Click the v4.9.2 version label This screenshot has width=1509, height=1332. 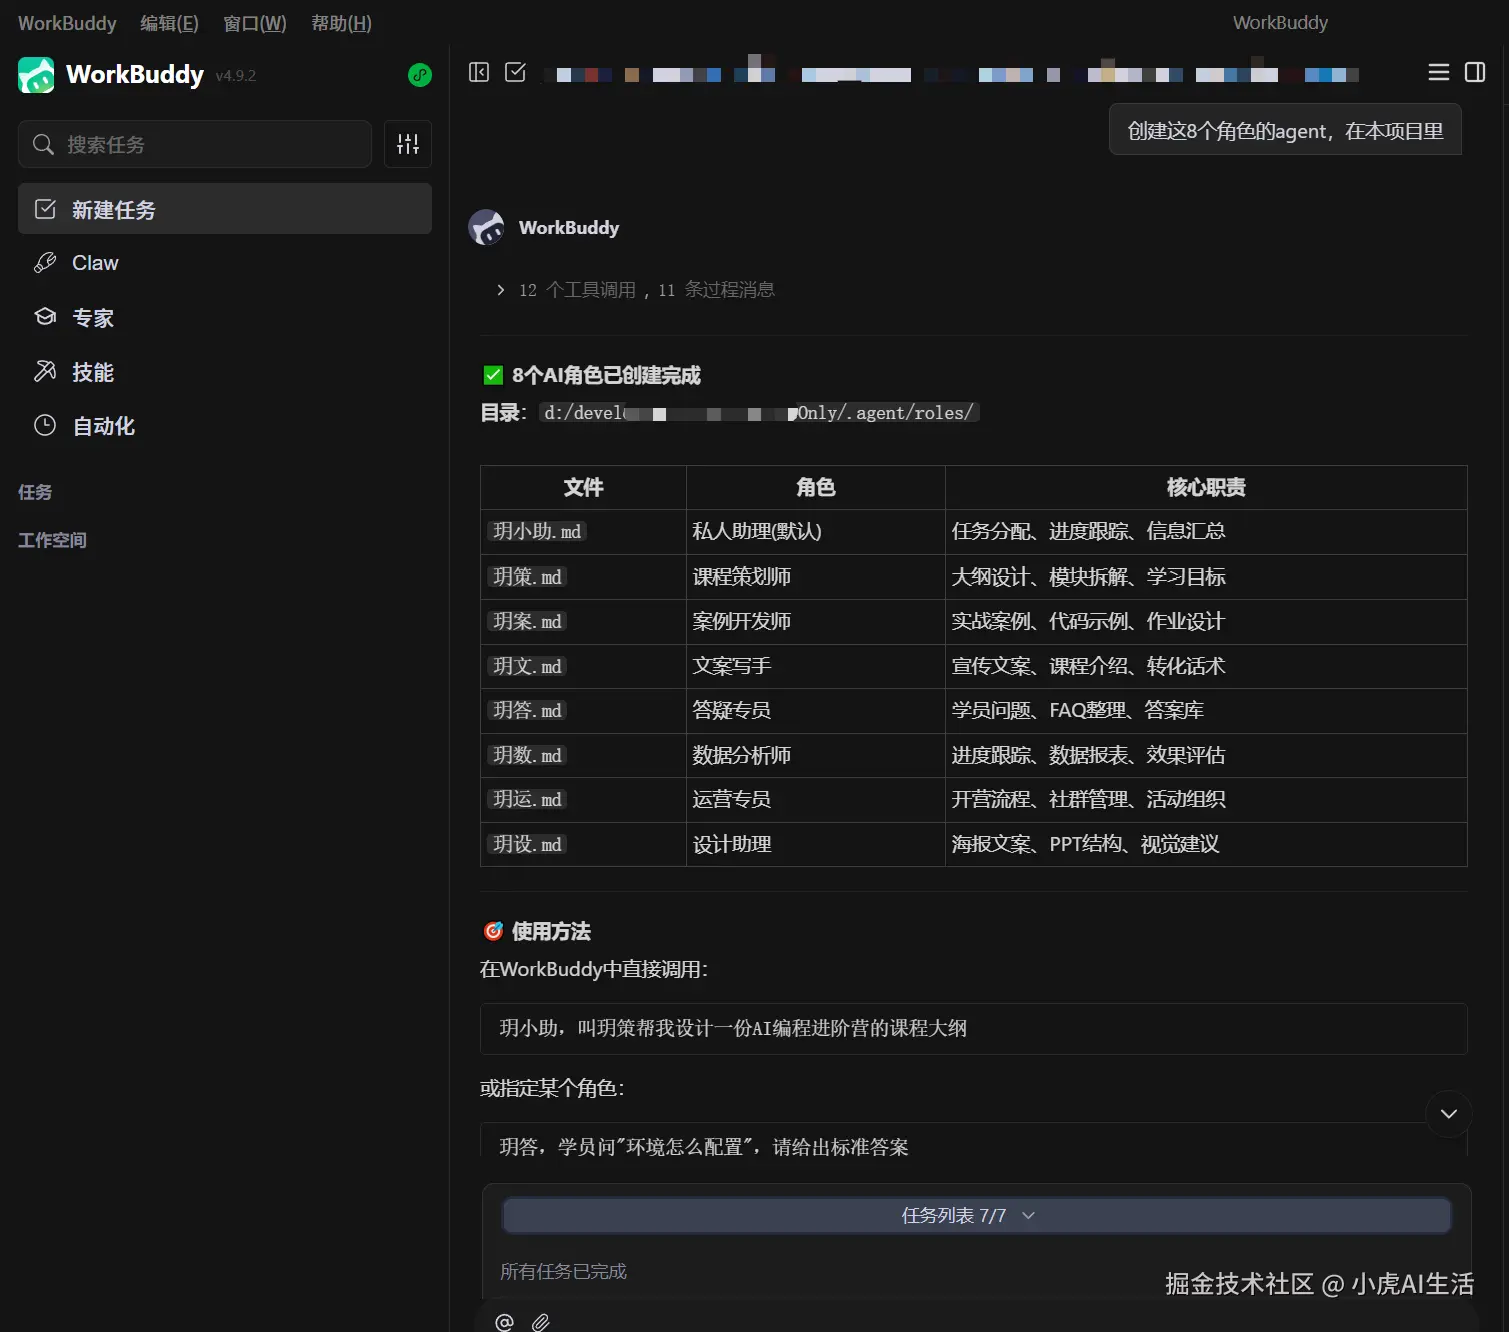click(x=236, y=76)
